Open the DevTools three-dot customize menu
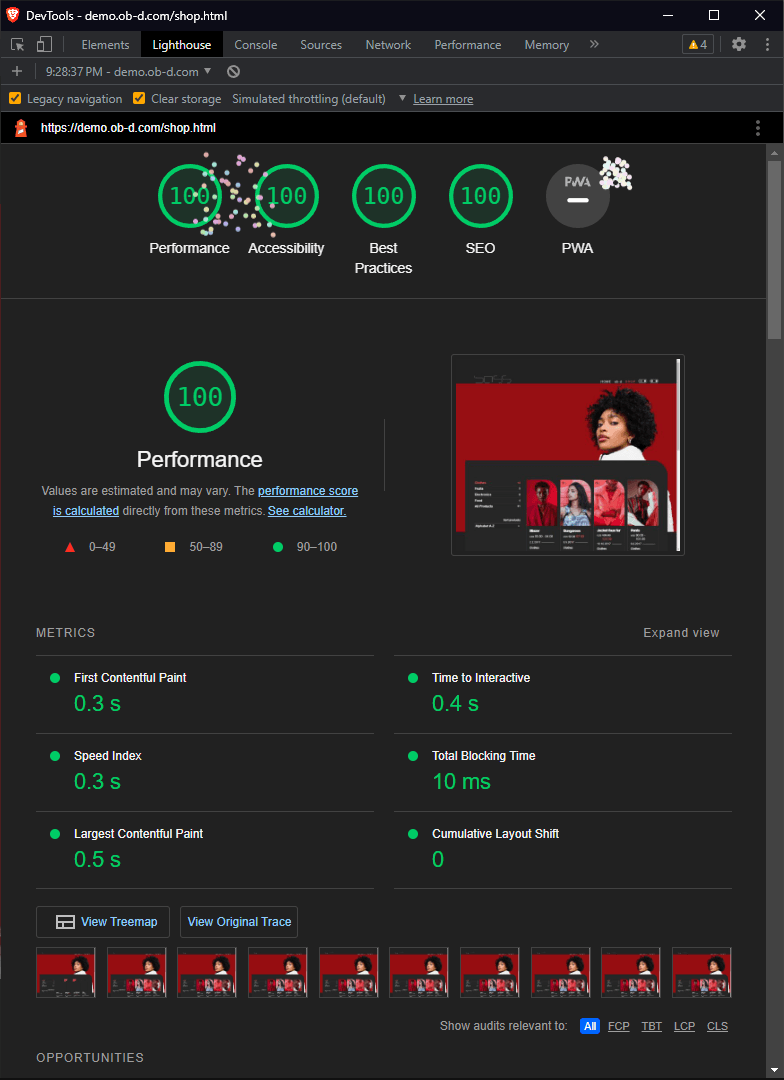Image resolution: width=784 pixels, height=1080 pixels. click(767, 44)
